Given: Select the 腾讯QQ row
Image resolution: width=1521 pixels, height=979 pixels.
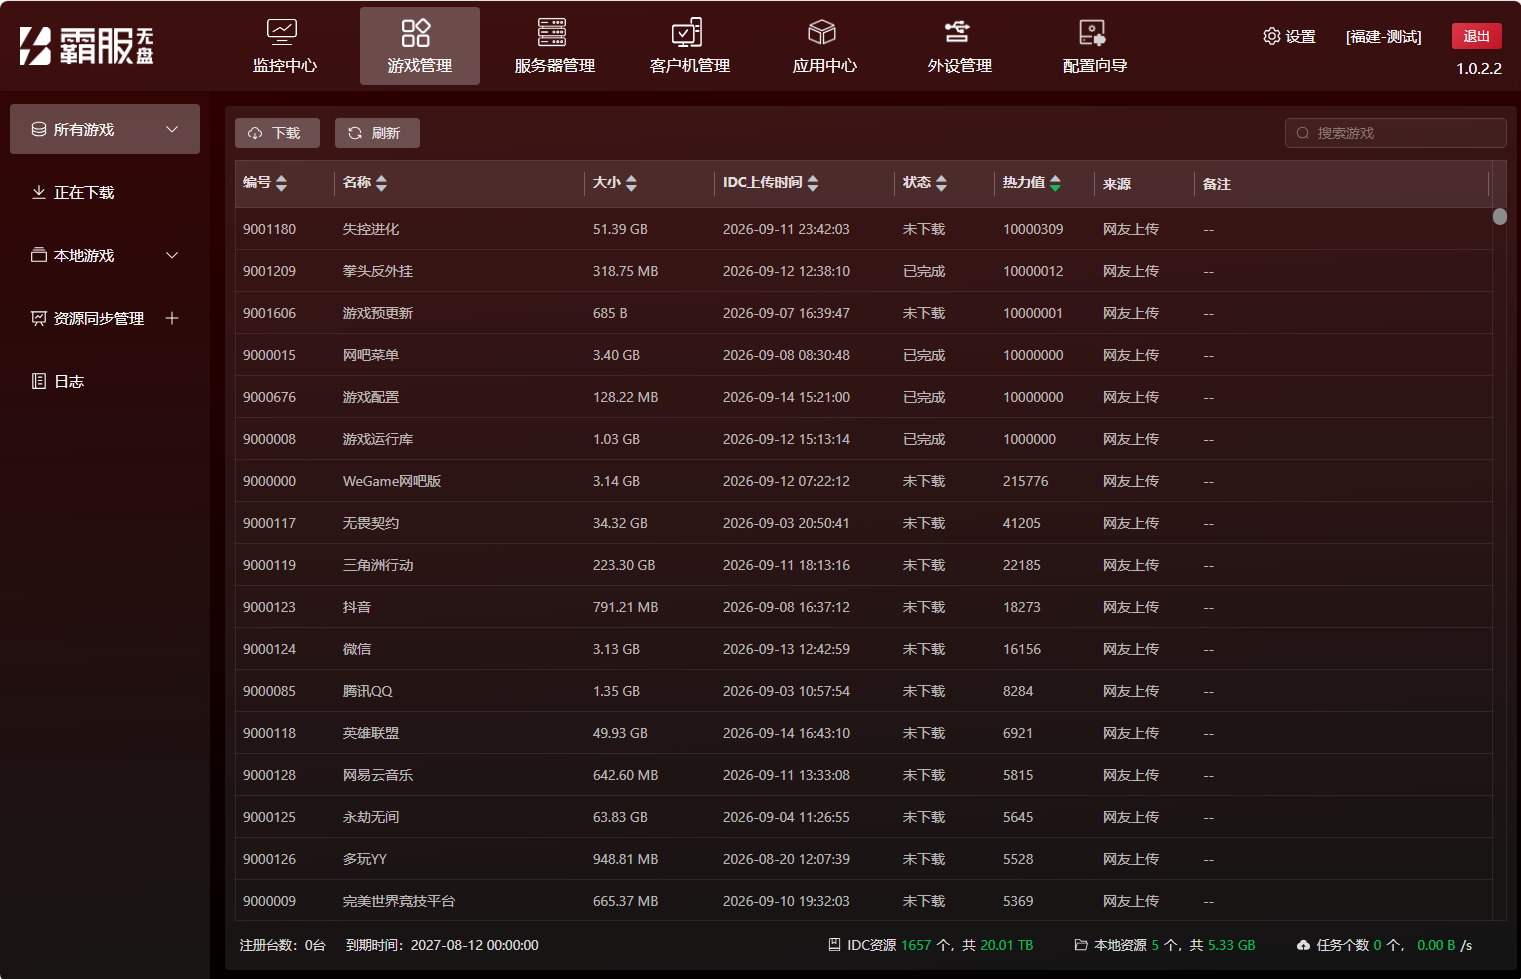Looking at the screenshot, I should (863, 691).
